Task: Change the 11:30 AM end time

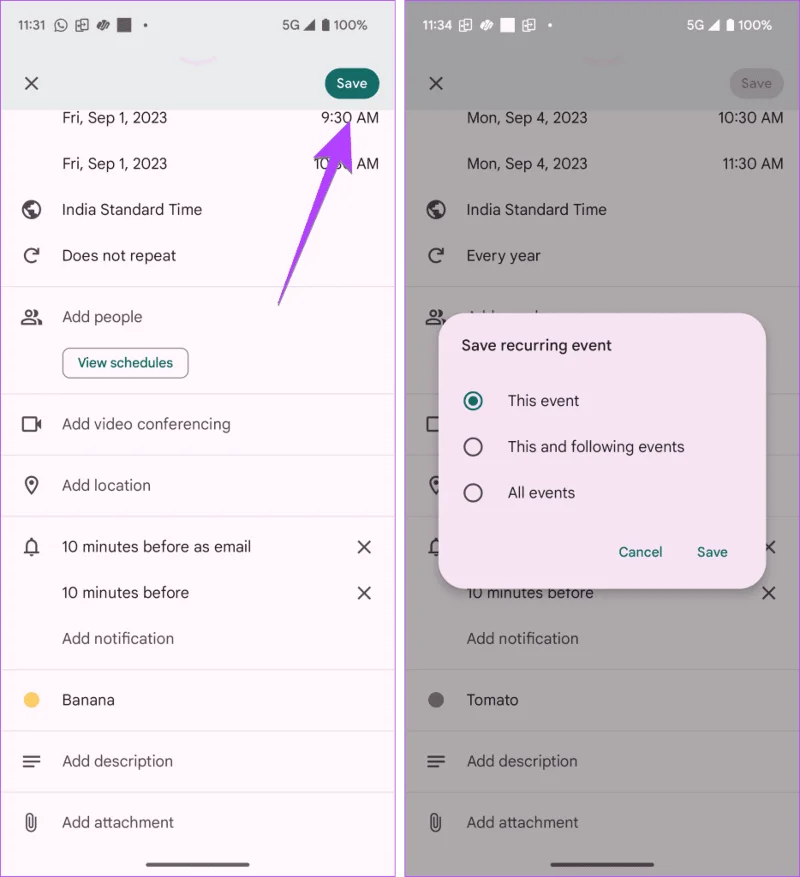Action: (752, 163)
